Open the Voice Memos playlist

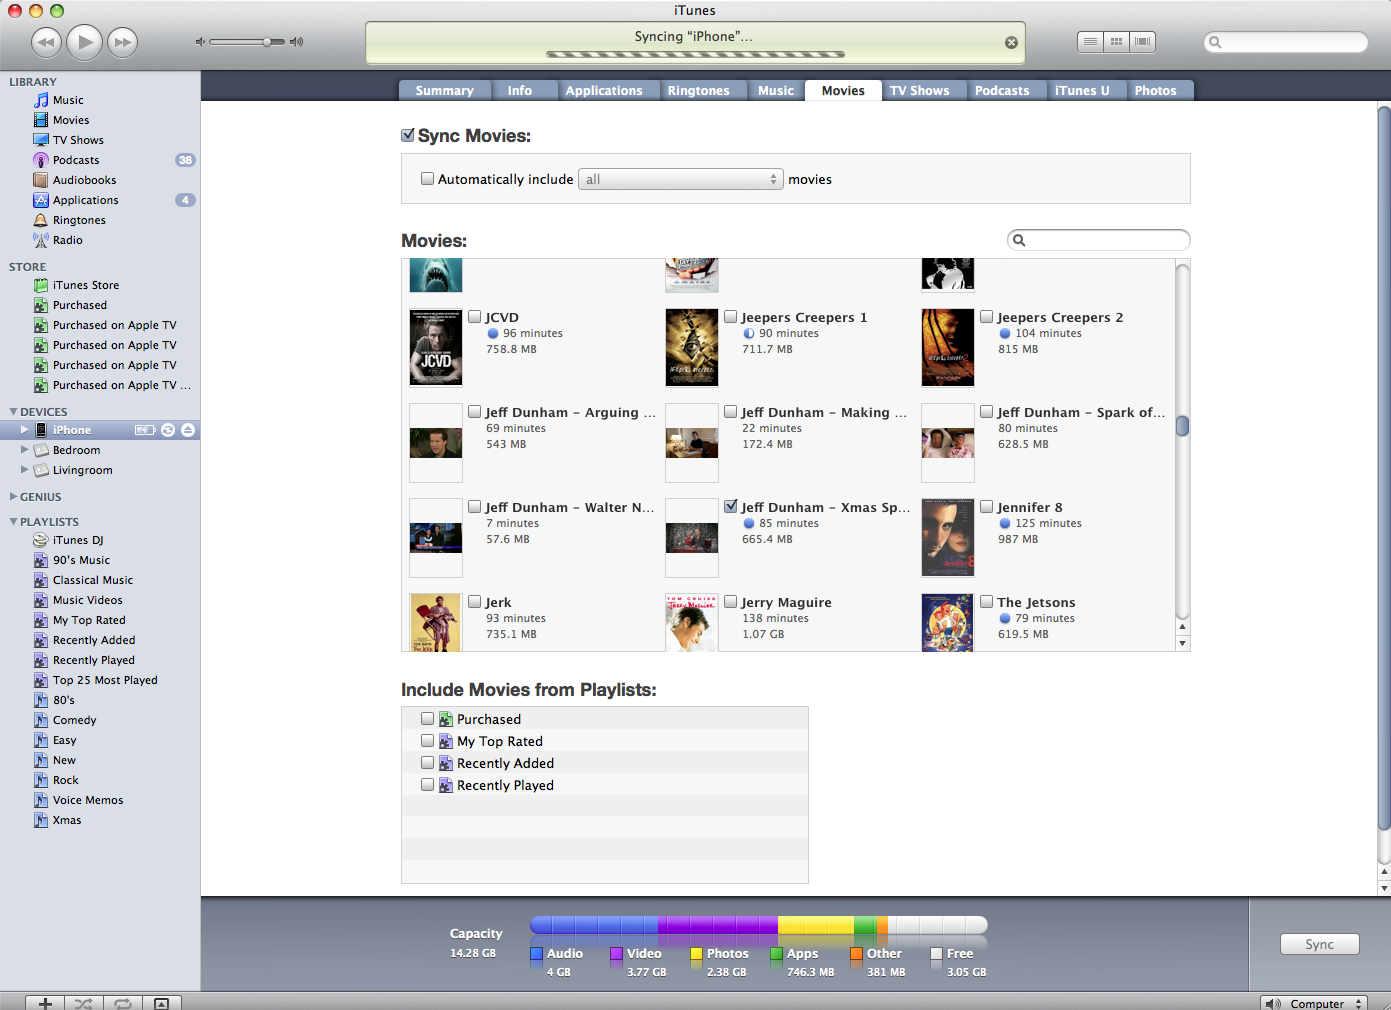point(88,800)
